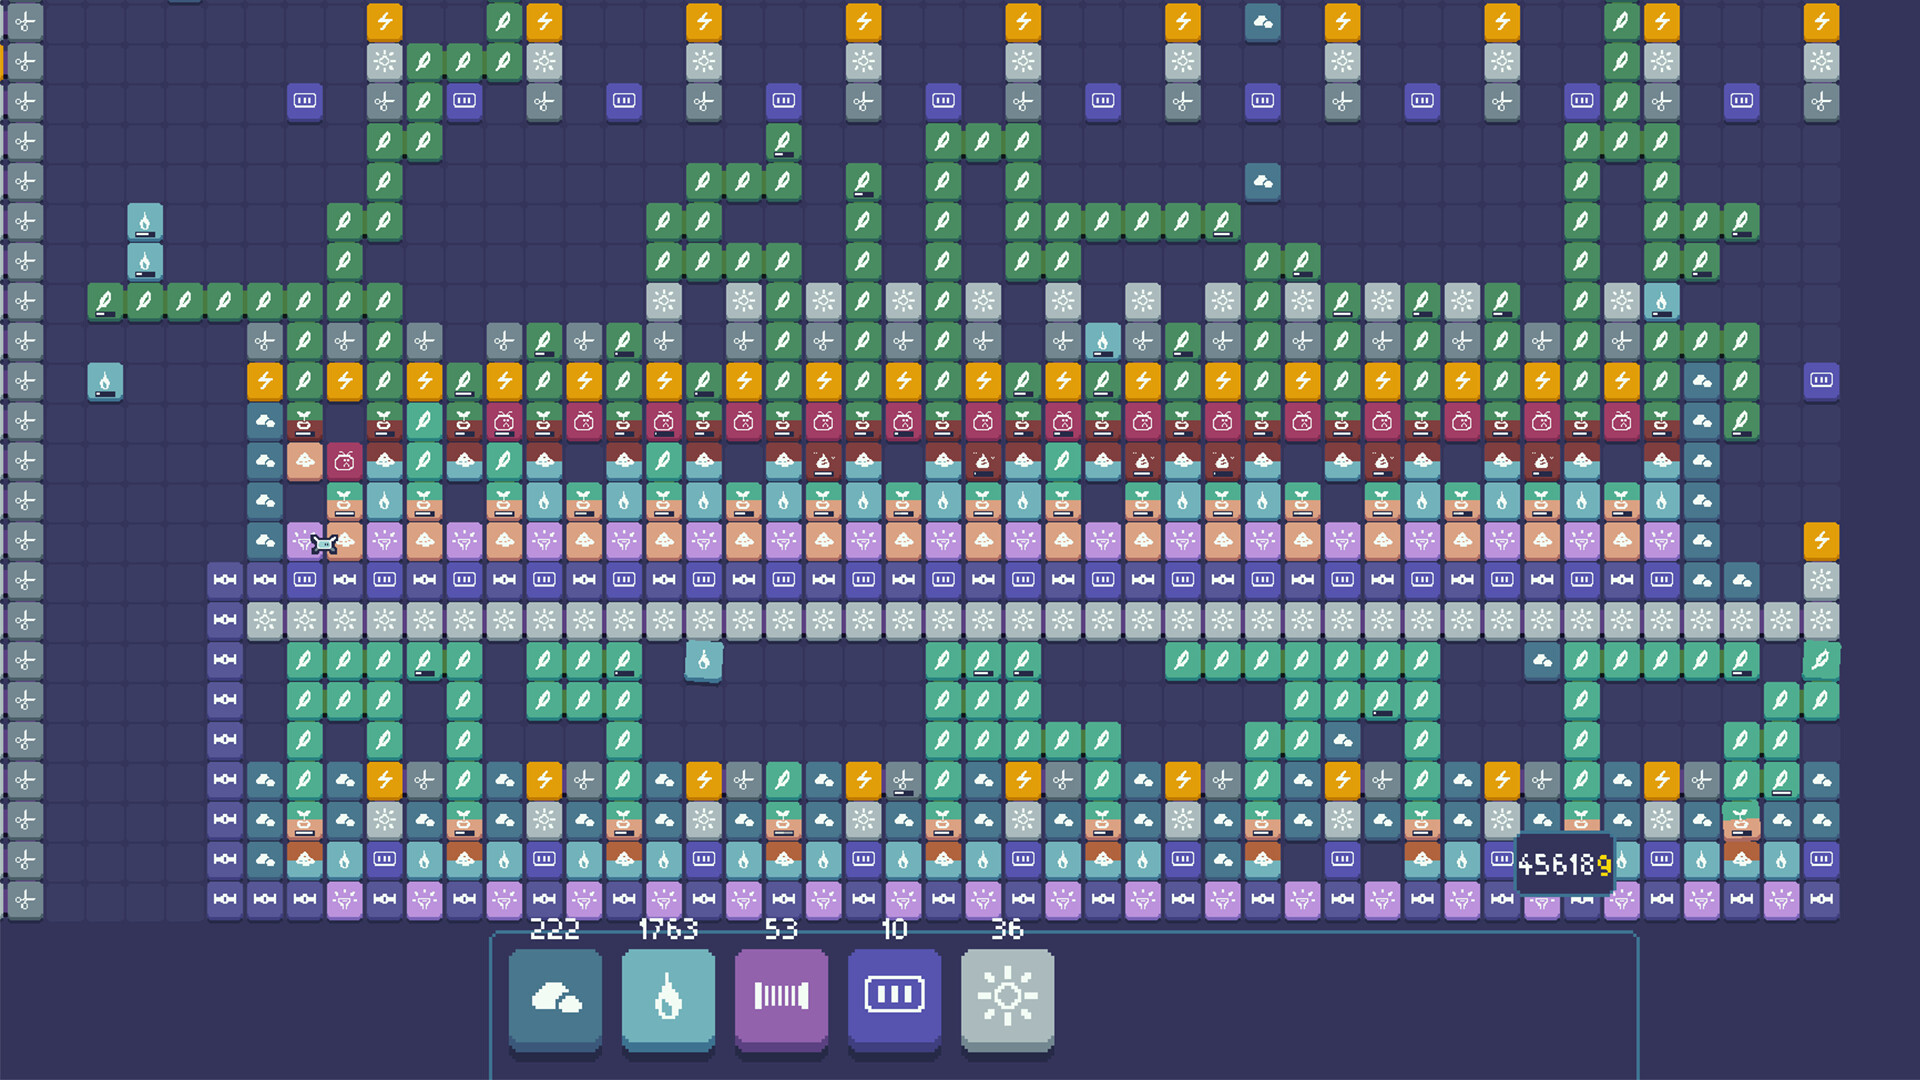The height and width of the screenshot is (1080, 1920).
Task: Select the cloud resource button labeled 222
Action: 555,997
